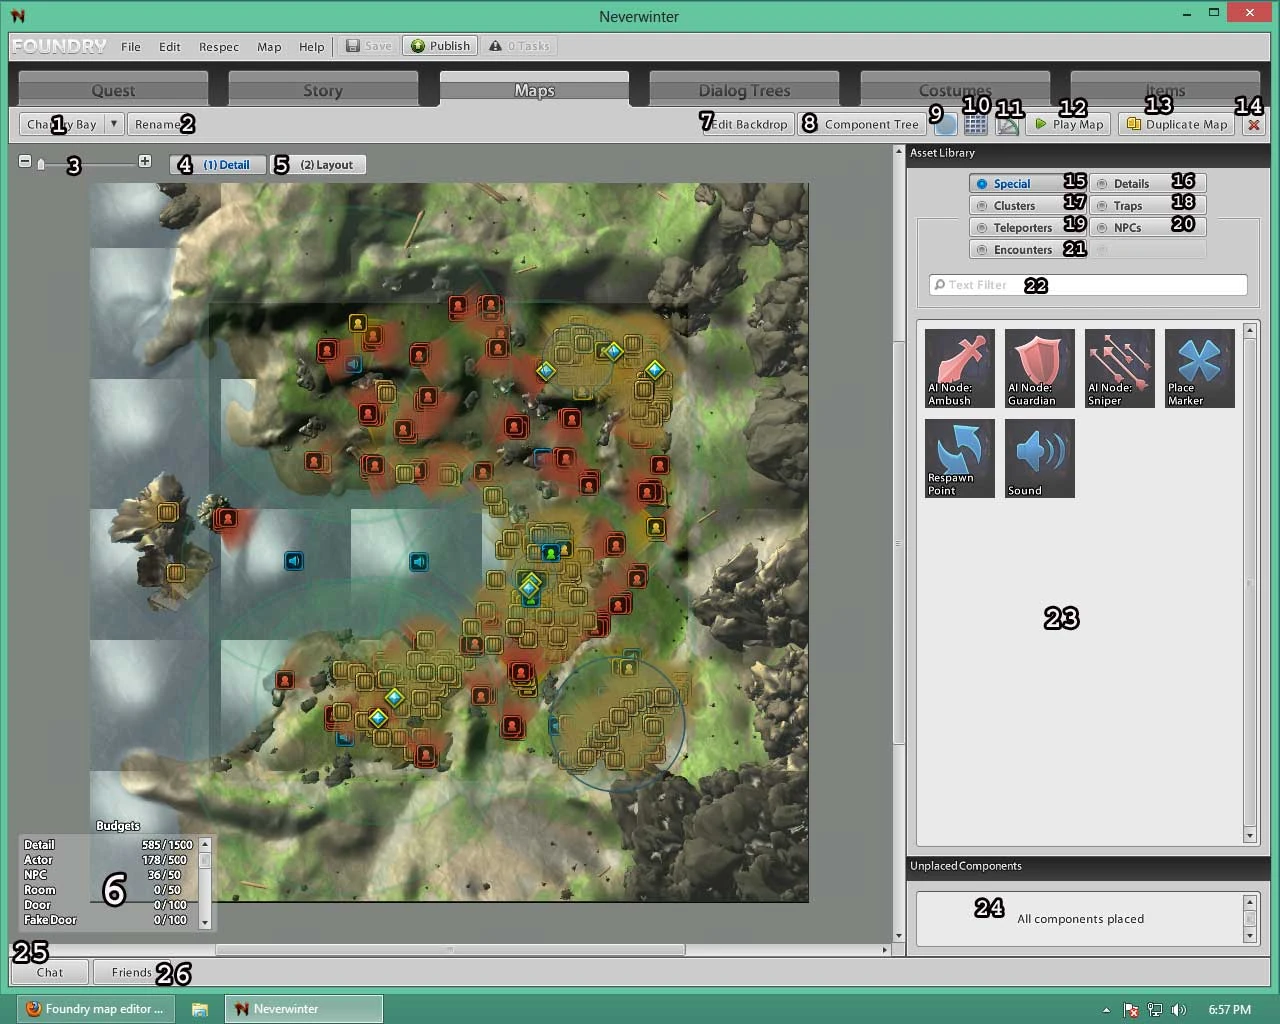Open the Dialog Trees tab

pos(744,90)
